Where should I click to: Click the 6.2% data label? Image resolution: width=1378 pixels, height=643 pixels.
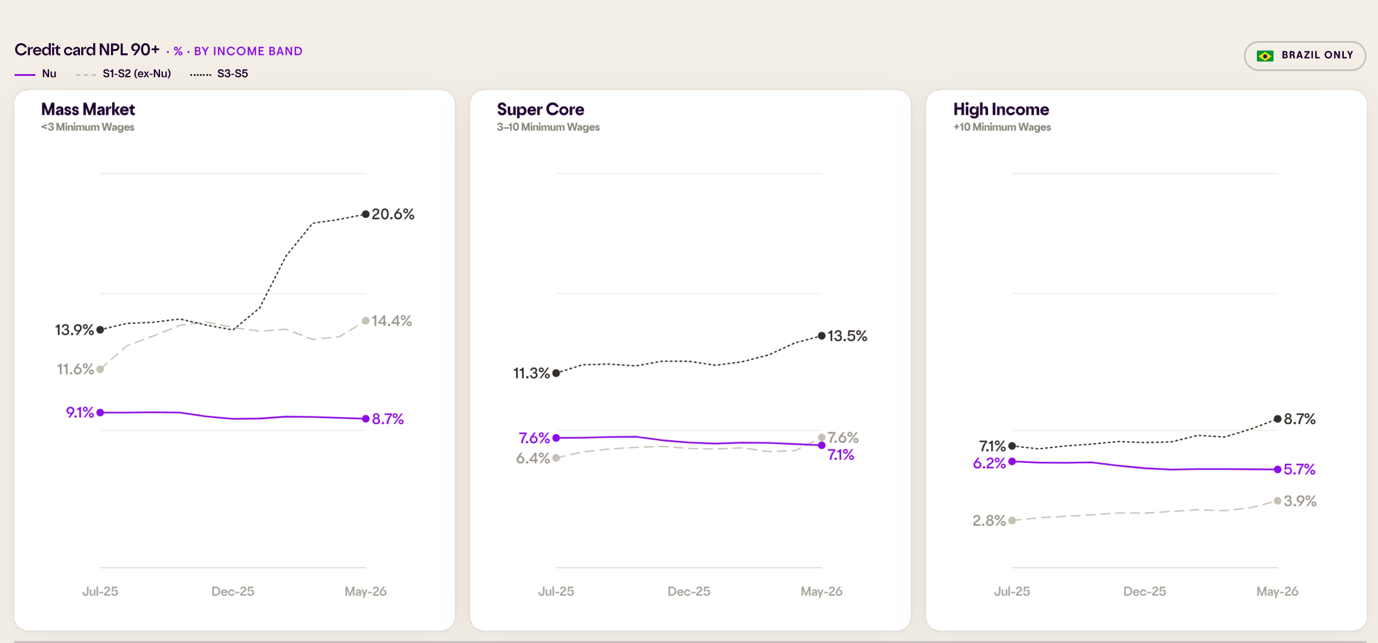[990, 463]
